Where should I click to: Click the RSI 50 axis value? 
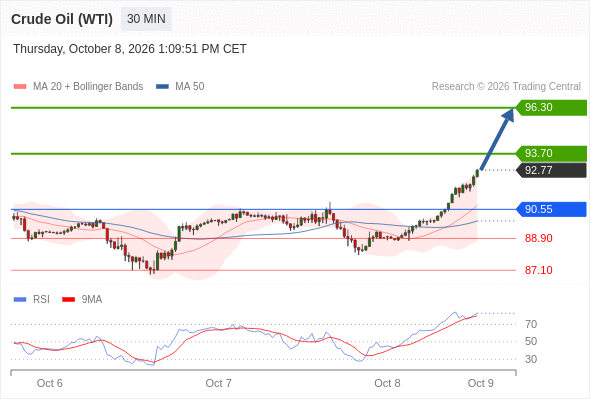pyautogui.click(x=531, y=341)
